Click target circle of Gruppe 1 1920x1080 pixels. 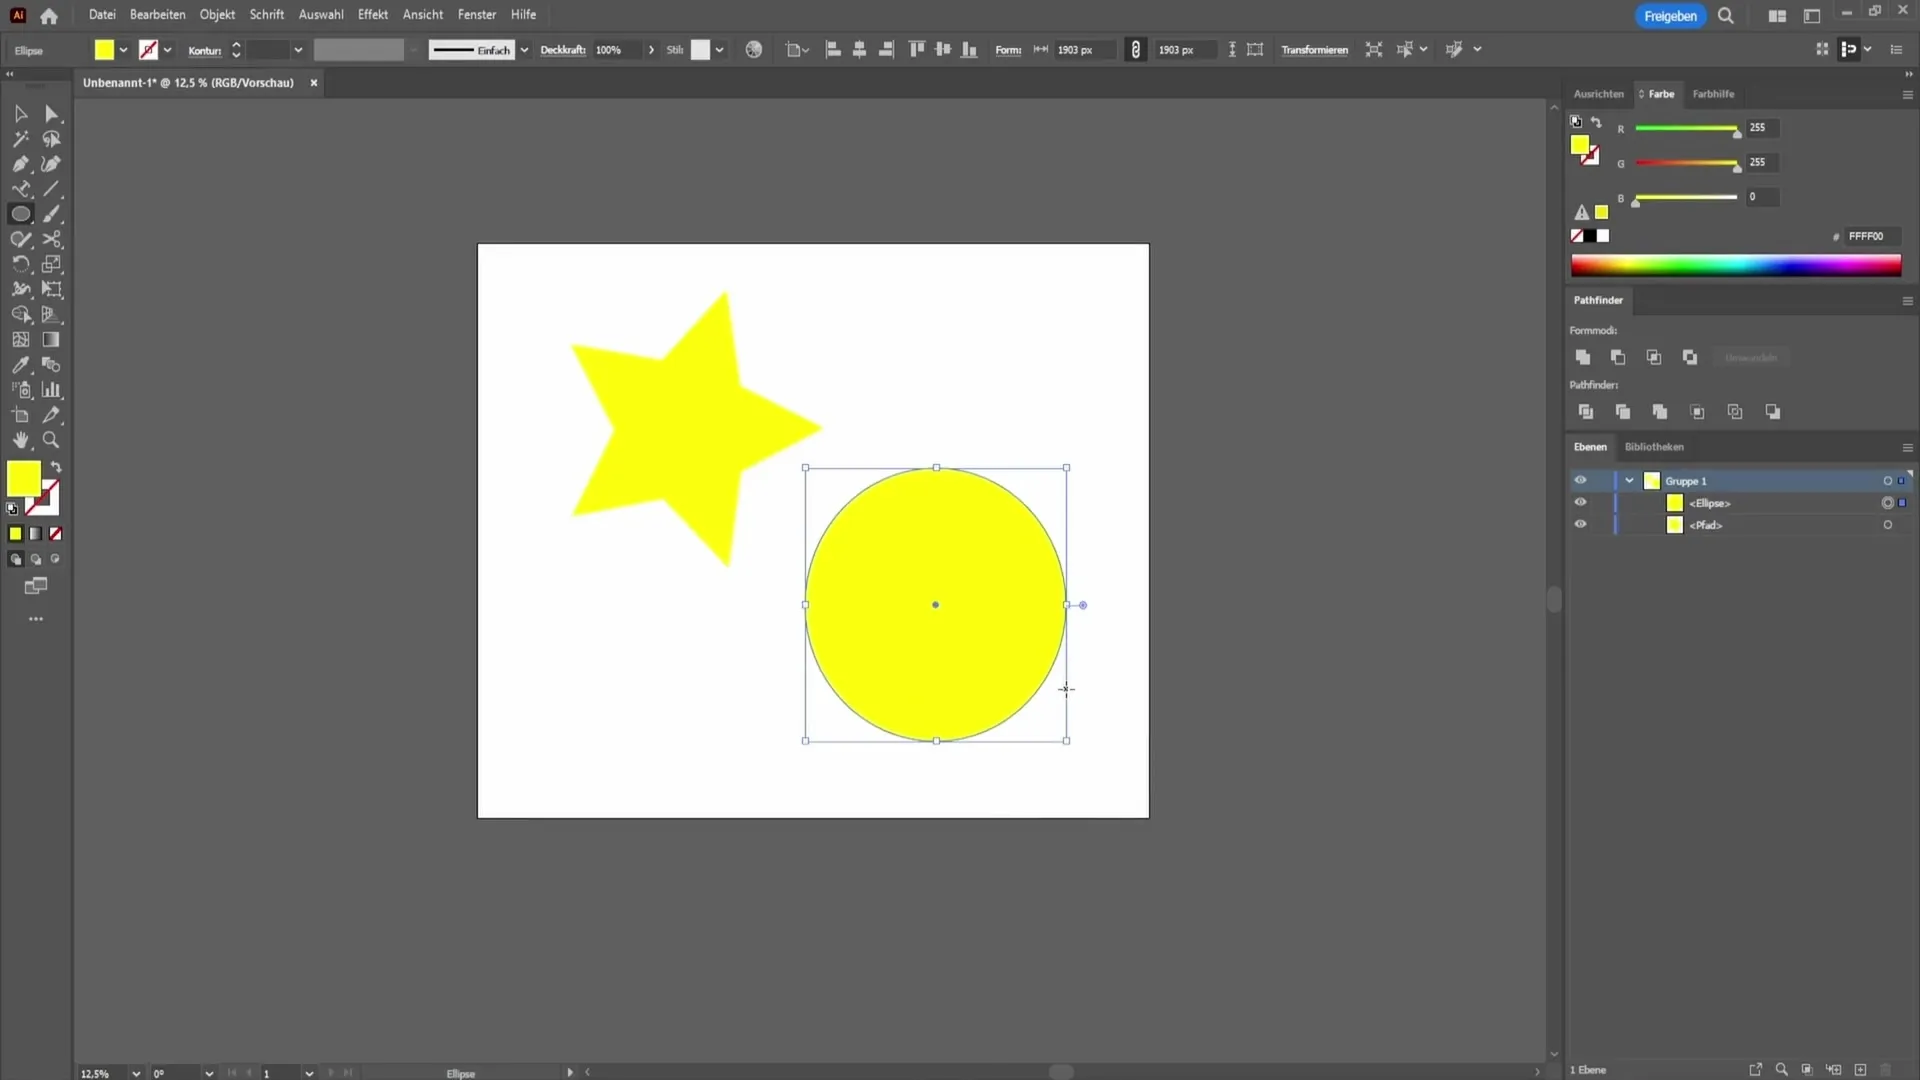[1888, 481]
